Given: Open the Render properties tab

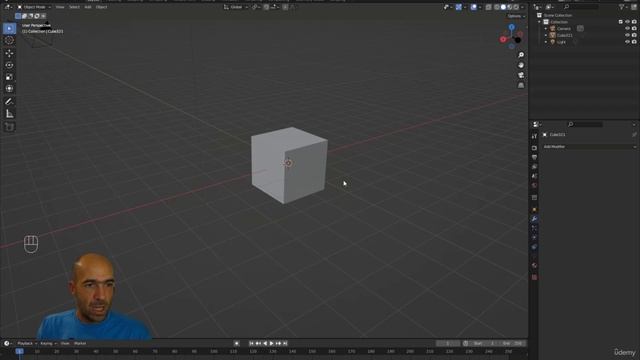Looking at the screenshot, I should pos(534,148).
